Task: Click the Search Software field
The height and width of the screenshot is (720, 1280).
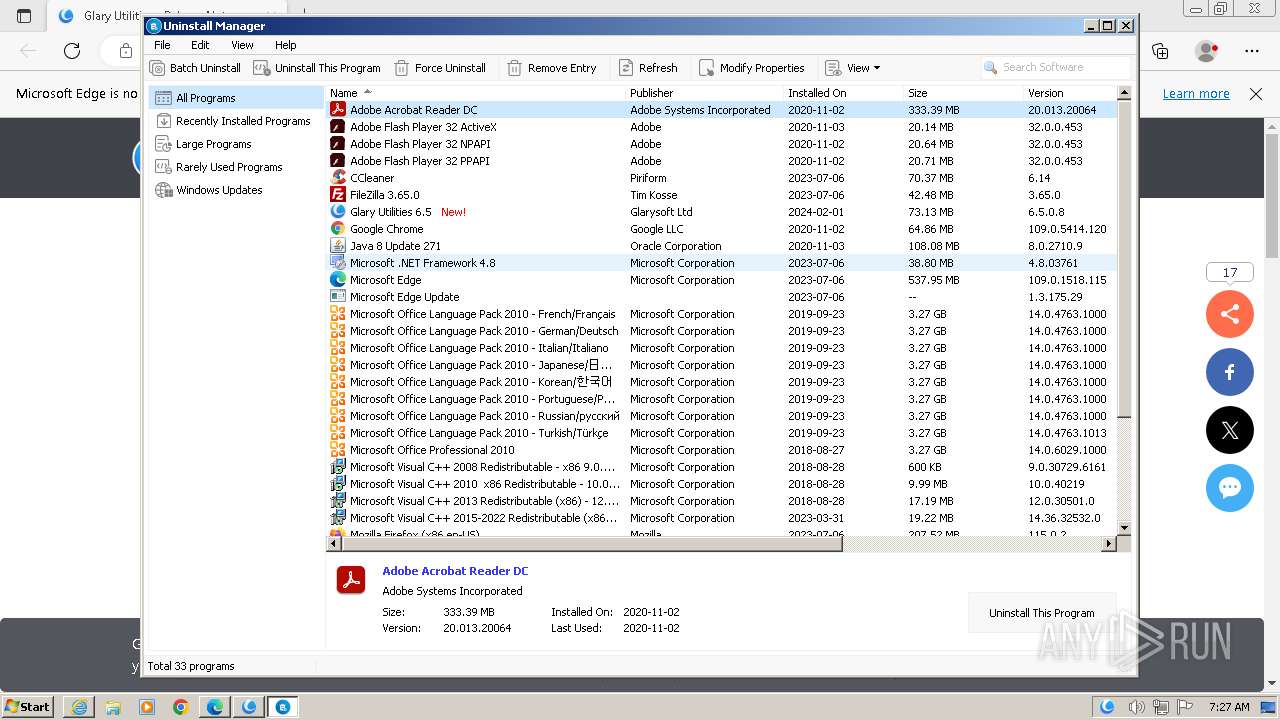Action: click(1055, 67)
